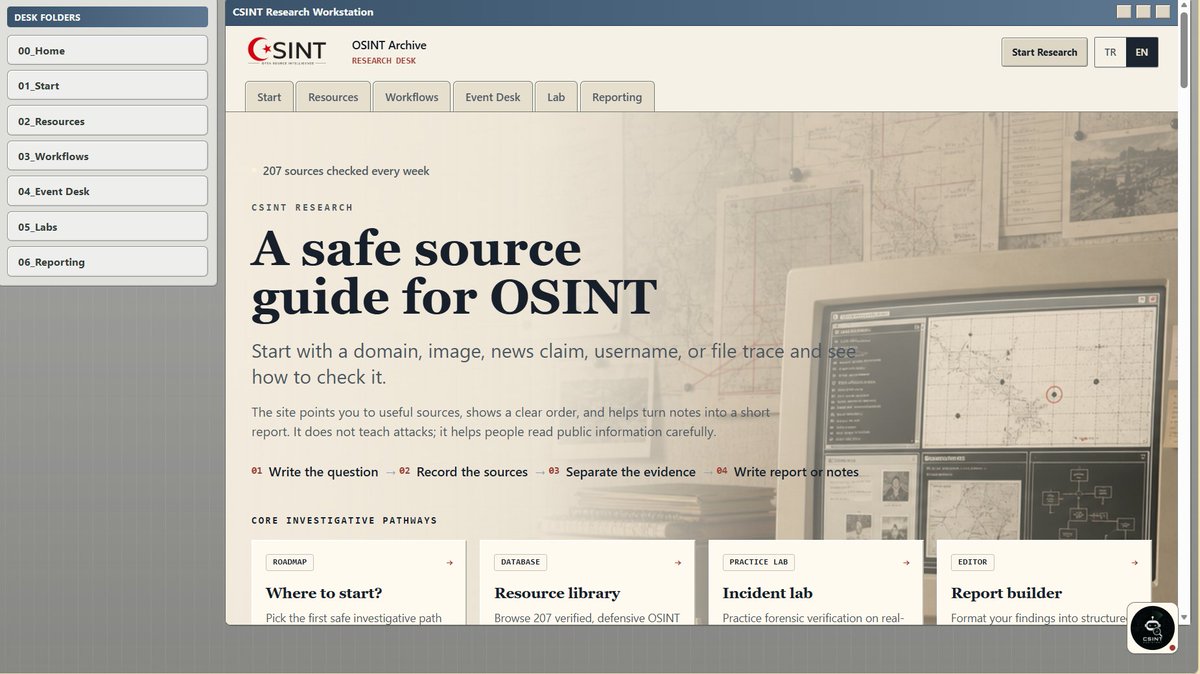
Task: Open the 00_Home desk folder
Action: click(x=107, y=50)
